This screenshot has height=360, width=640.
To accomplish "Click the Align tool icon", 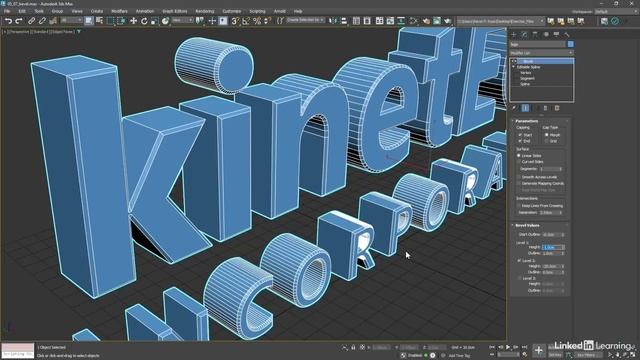I will tap(344, 21).
